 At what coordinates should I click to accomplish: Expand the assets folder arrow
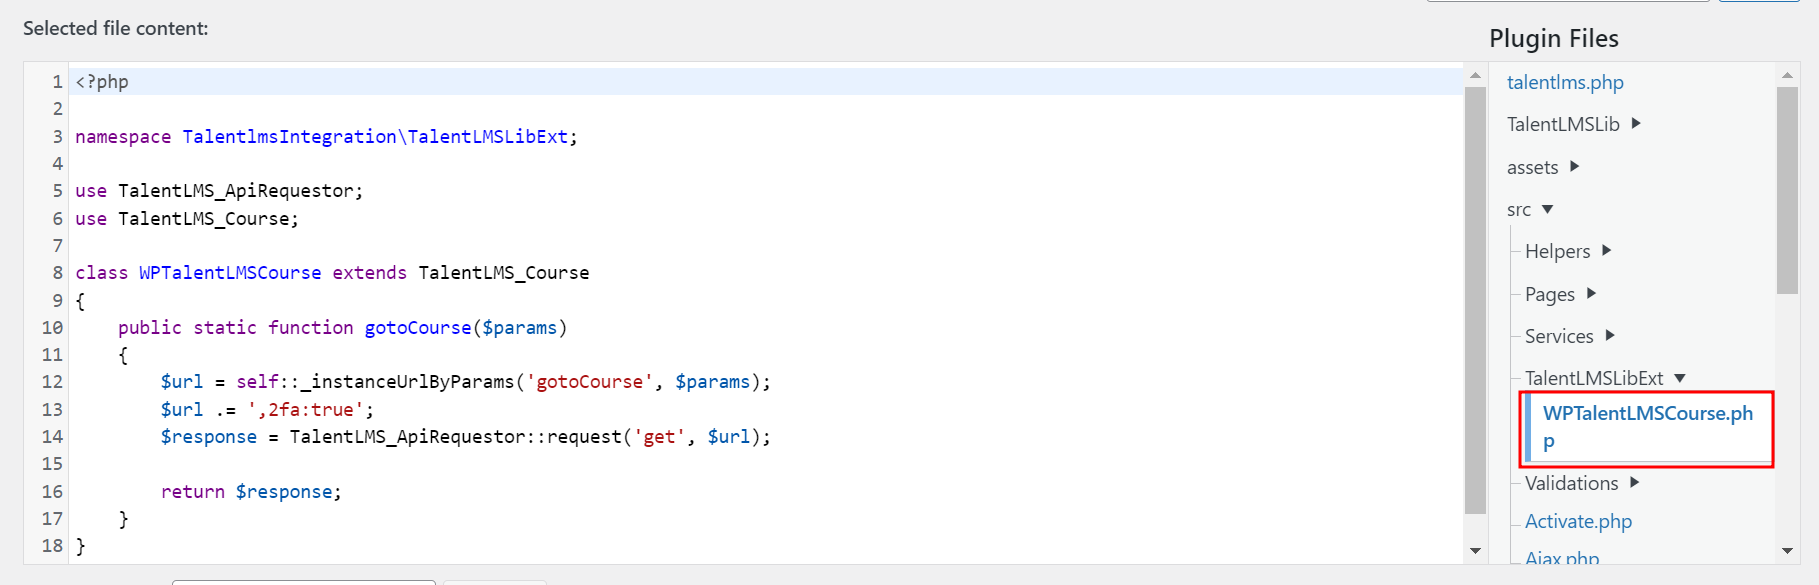(1574, 167)
